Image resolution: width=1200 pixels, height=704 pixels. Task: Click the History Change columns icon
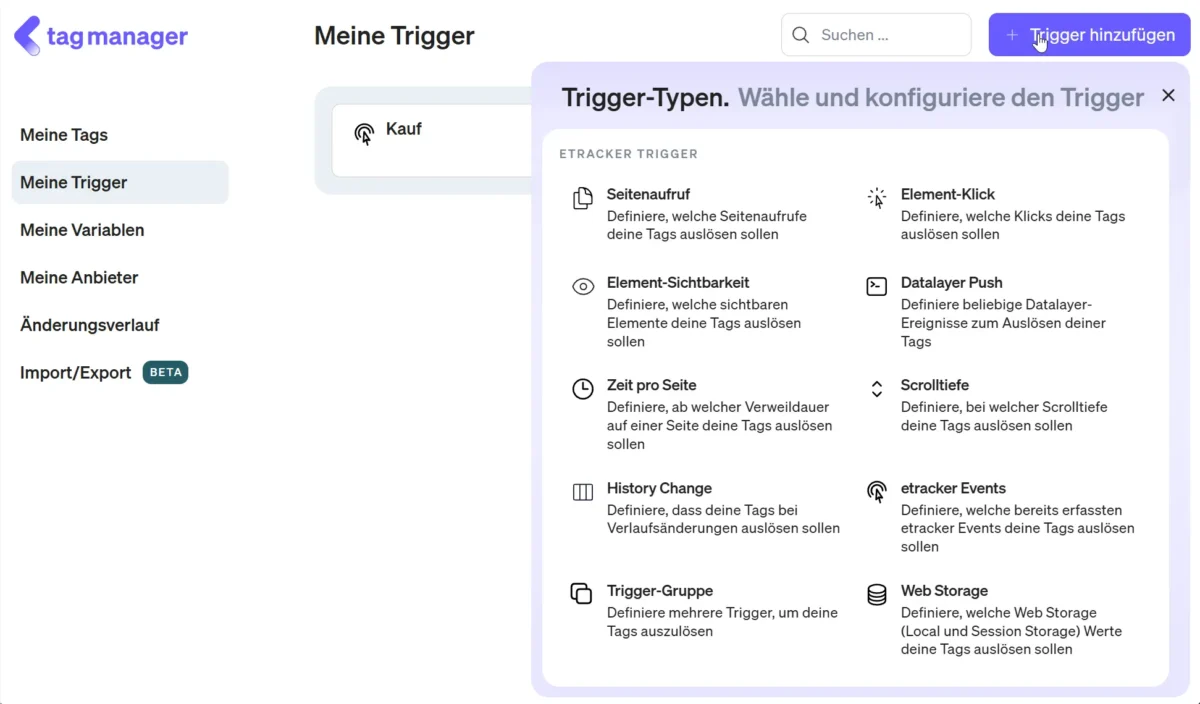tap(582, 492)
